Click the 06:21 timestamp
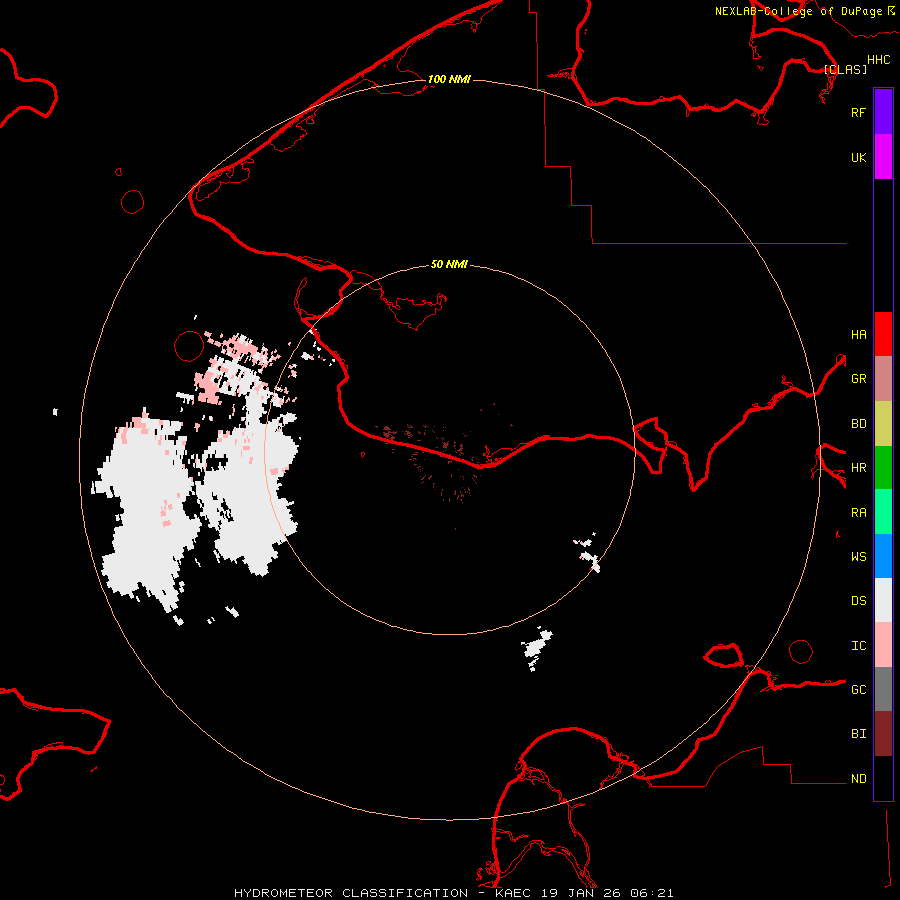 click(651, 893)
